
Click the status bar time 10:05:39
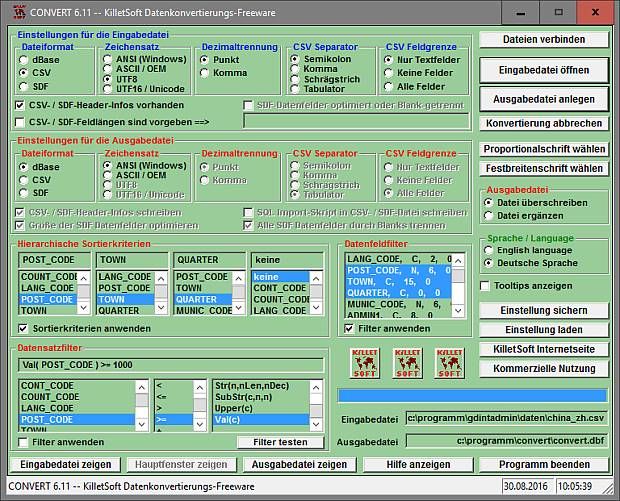pyautogui.click(x=575, y=486)
